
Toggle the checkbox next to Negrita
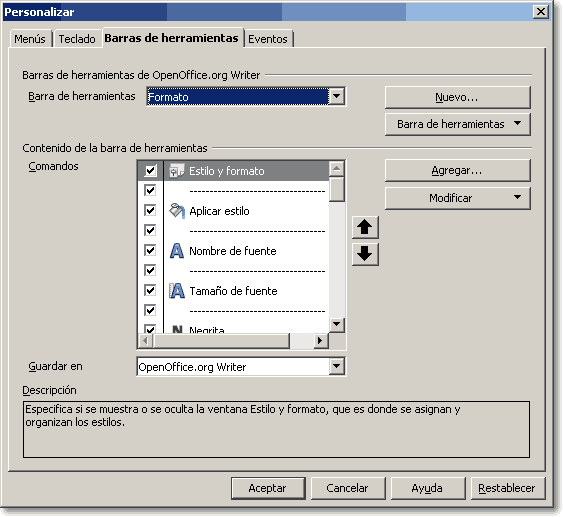pos(150,329)
